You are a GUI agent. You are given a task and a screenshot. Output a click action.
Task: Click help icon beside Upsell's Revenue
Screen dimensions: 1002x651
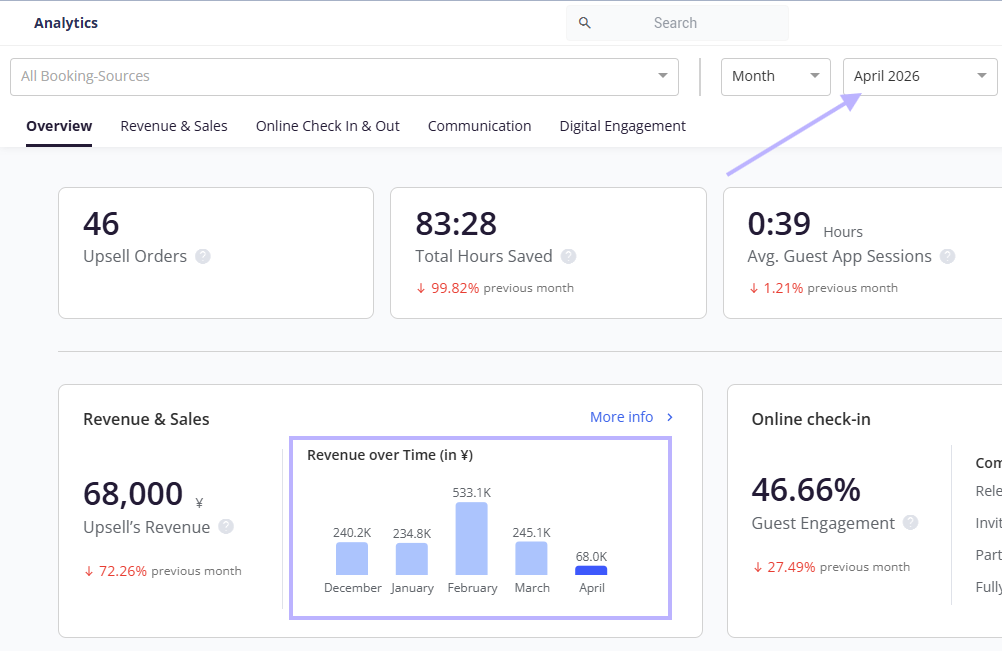pos(226,526)
